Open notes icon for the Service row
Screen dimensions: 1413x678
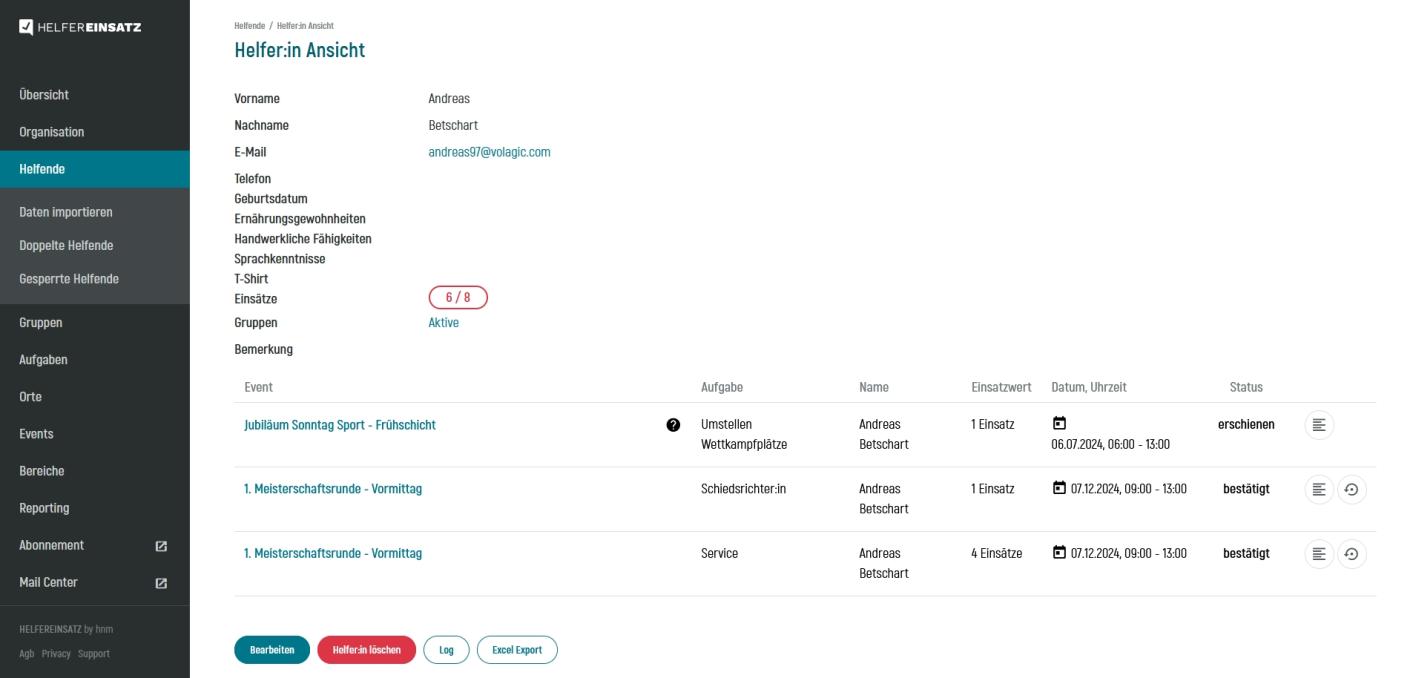pyautogui.click(x=1319, y=553)
